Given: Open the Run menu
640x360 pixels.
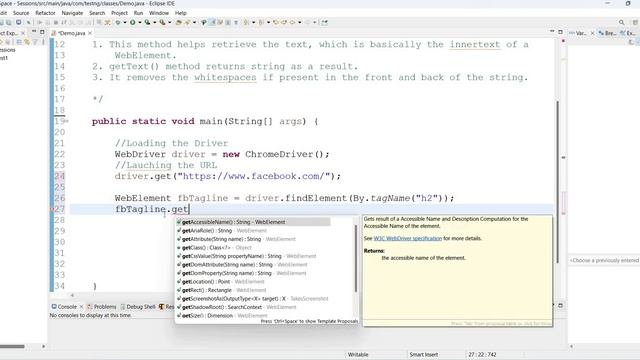Looking at the screenshot, I should [138, 13].
